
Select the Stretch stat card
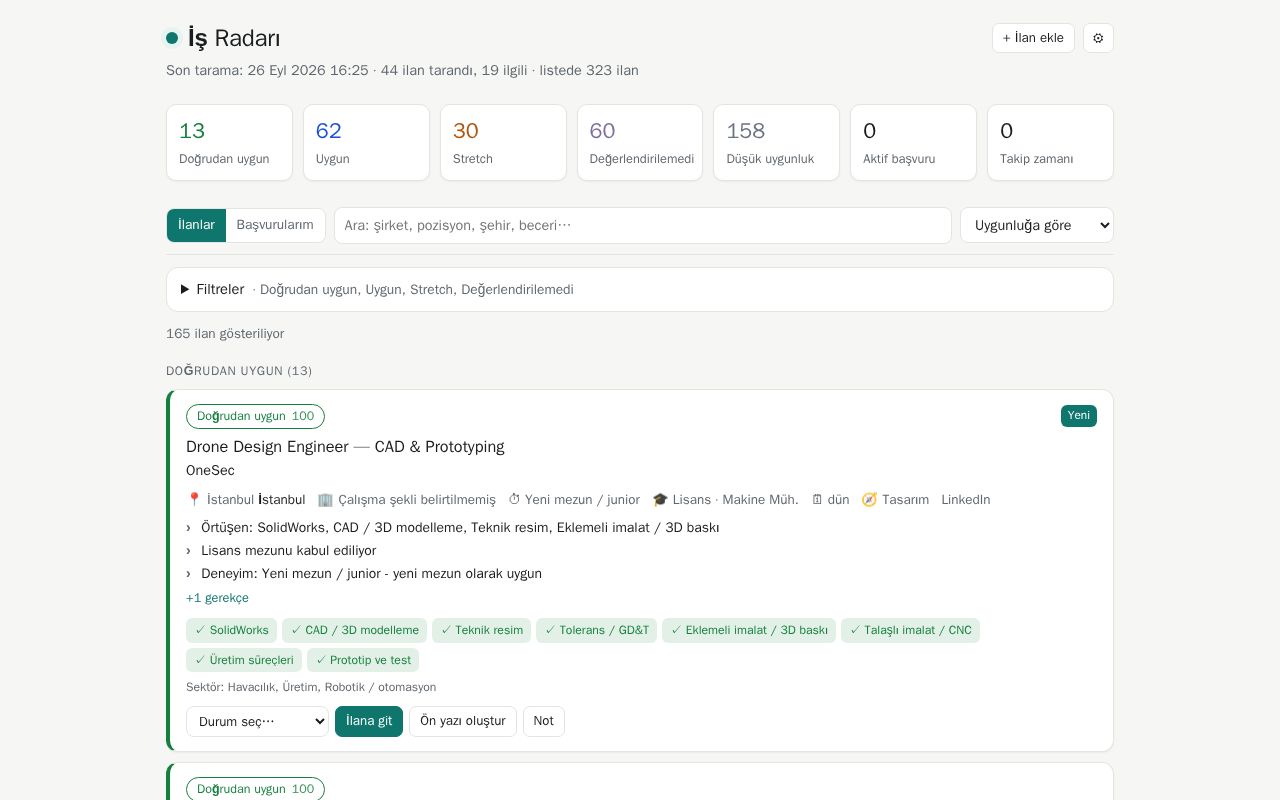click(x=503, y=143)
